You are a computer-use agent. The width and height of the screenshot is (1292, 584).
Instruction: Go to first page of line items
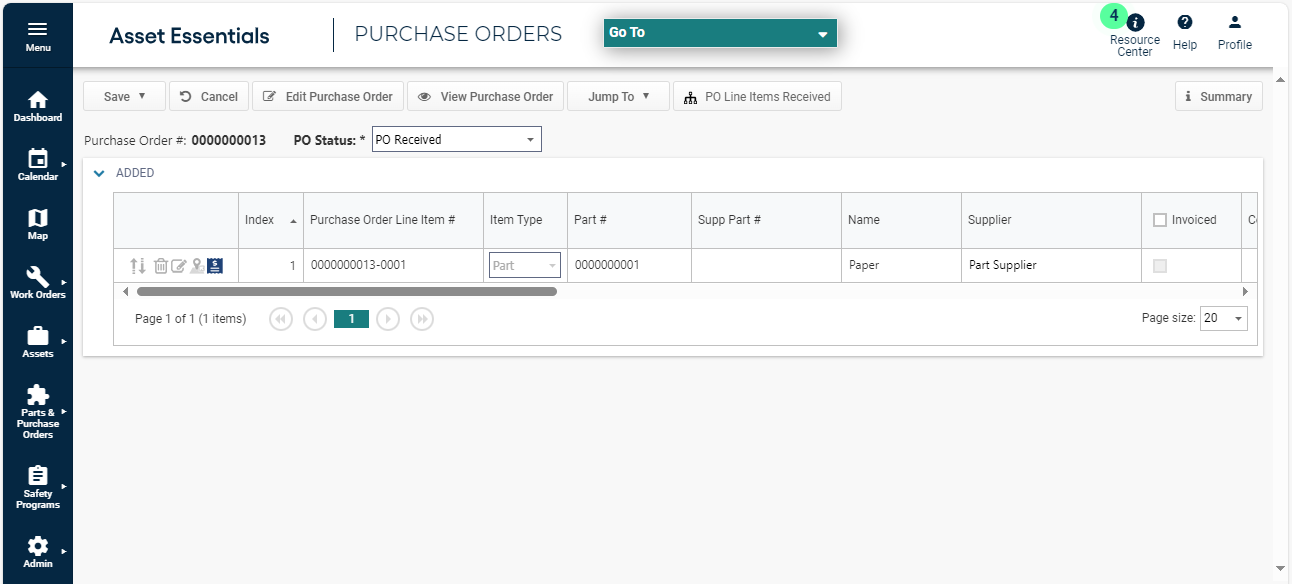tap(281, 319)
